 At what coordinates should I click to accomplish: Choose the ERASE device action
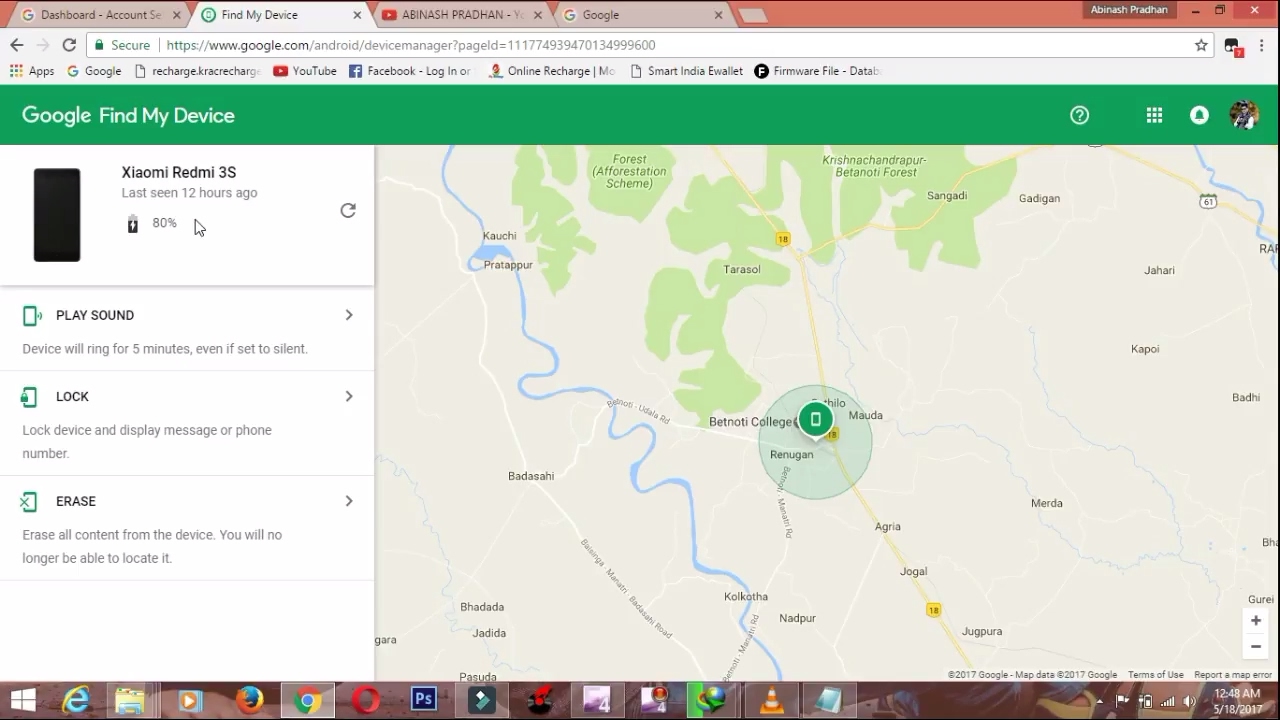coord(76,501)
